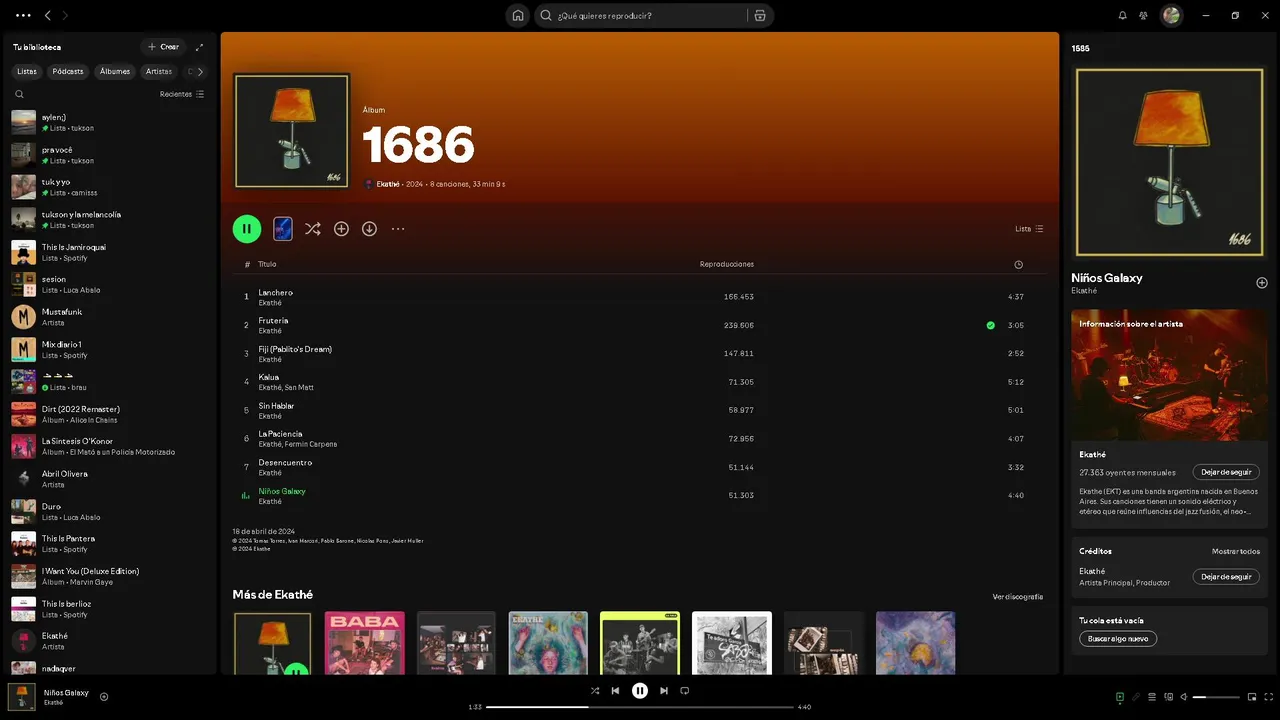
Task: Click Dejar de seguir under oyentes mensuales
Action: click(x=1226, y=472)
